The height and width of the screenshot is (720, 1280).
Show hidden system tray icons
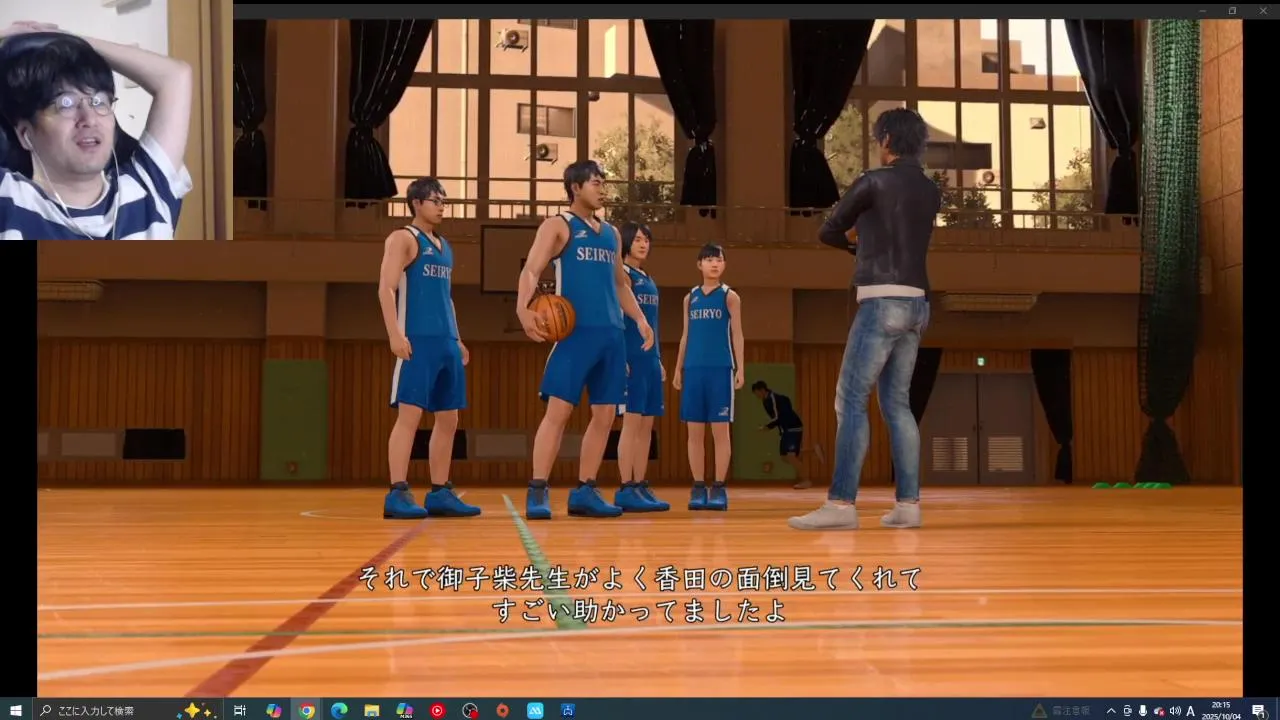[1111, 711]
